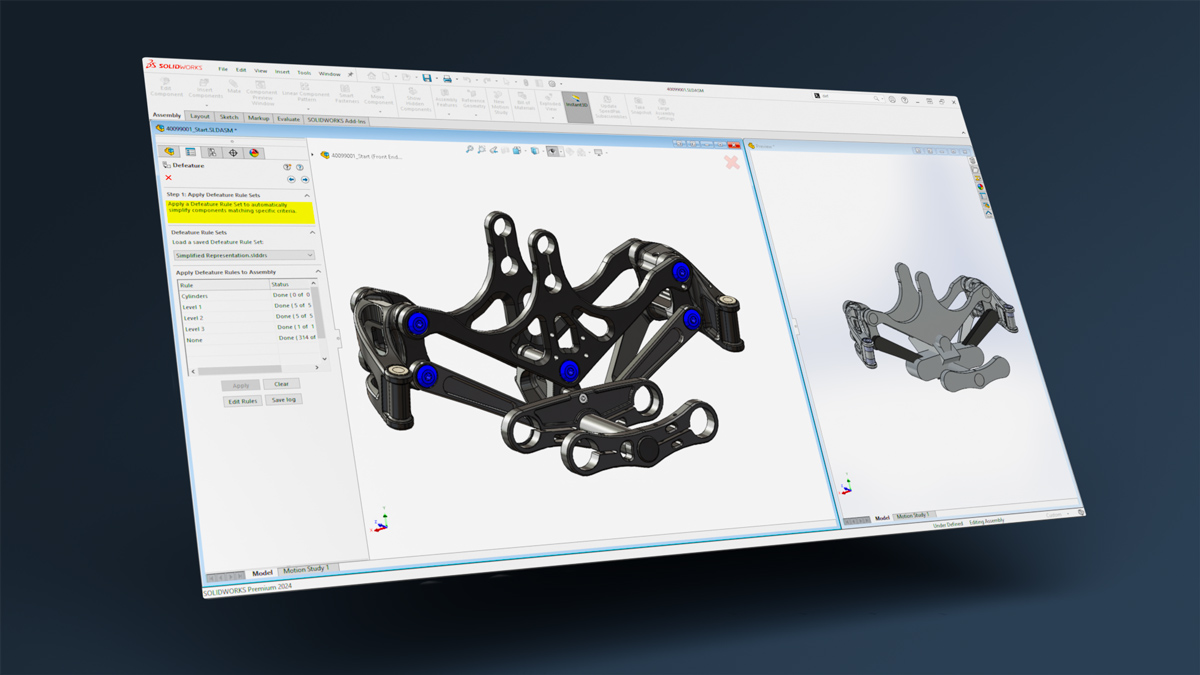Open the Edit menu
Image resolution: width=1200 pixels, height=675 pixels.
pyautogui.click(x=241, y=70)
